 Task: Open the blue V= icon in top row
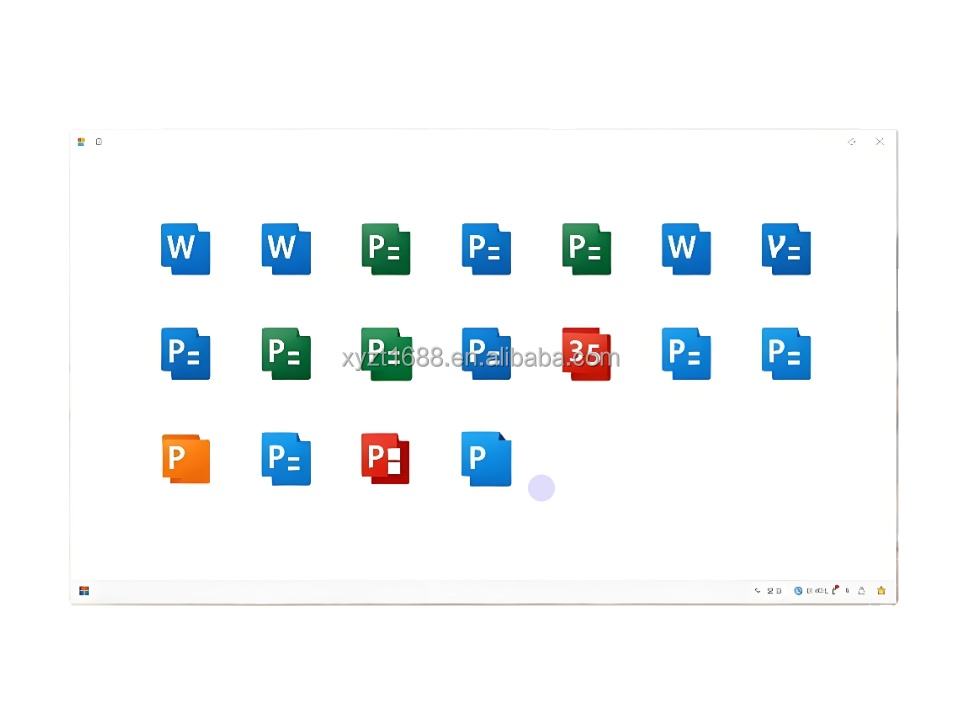(786, 249)
